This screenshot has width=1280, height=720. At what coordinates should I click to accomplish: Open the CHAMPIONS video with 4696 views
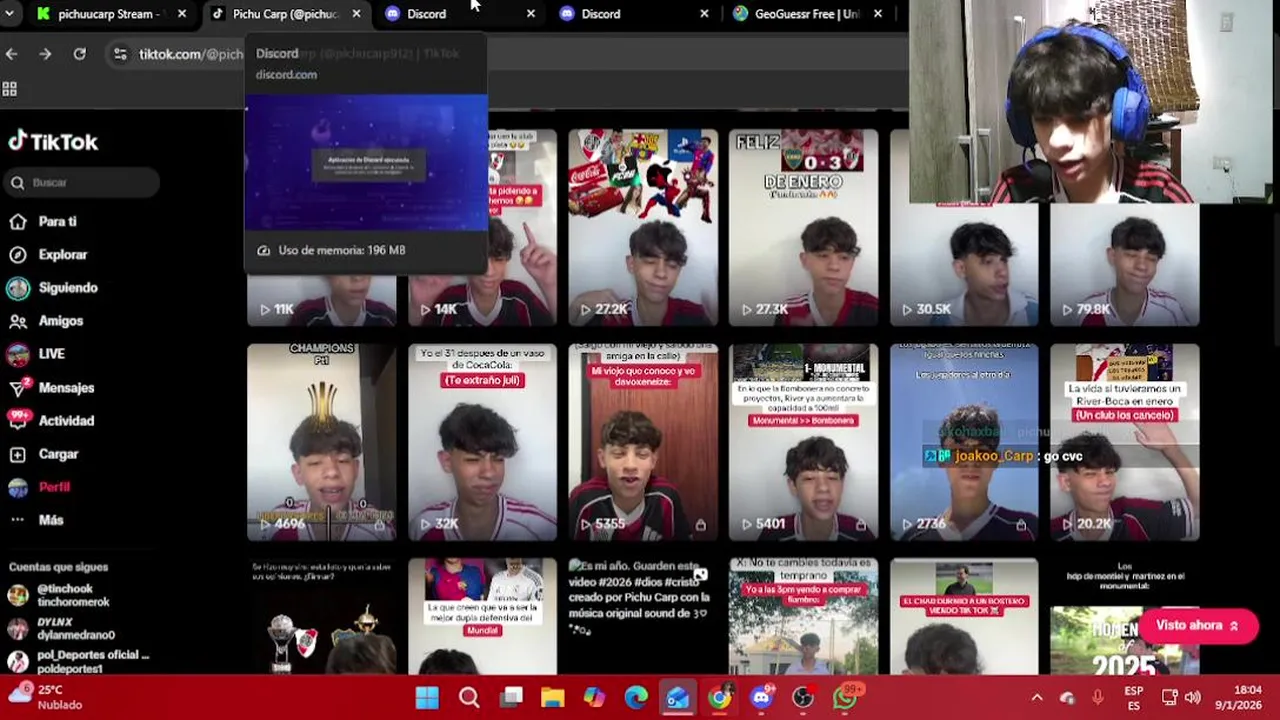pos(322,442)
